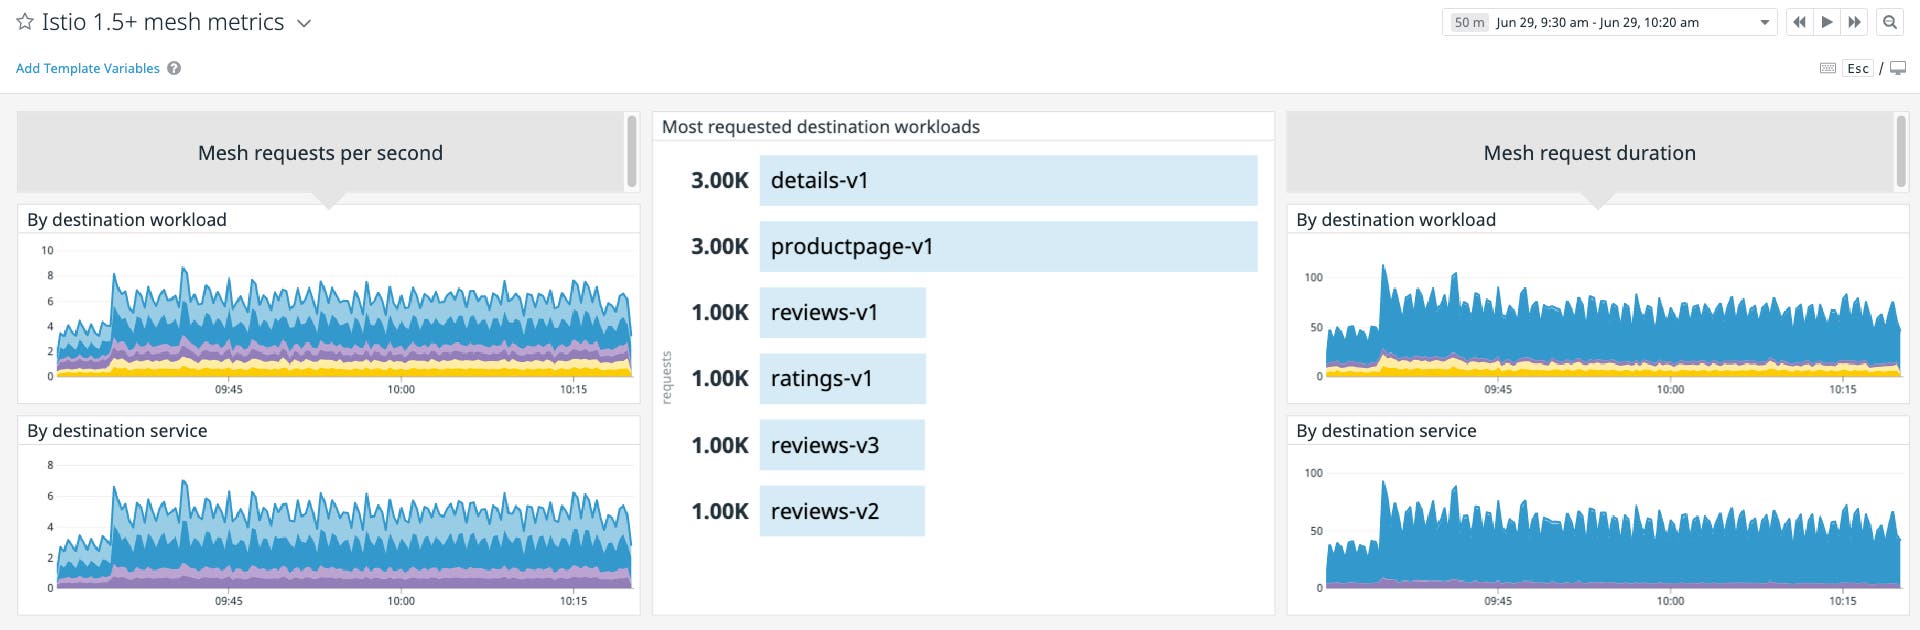Viewport: 1920px width, 630px height.
Task: Click the zoom-out magnifier icon
Action: pyautogui.click(x=1890, y=21)
